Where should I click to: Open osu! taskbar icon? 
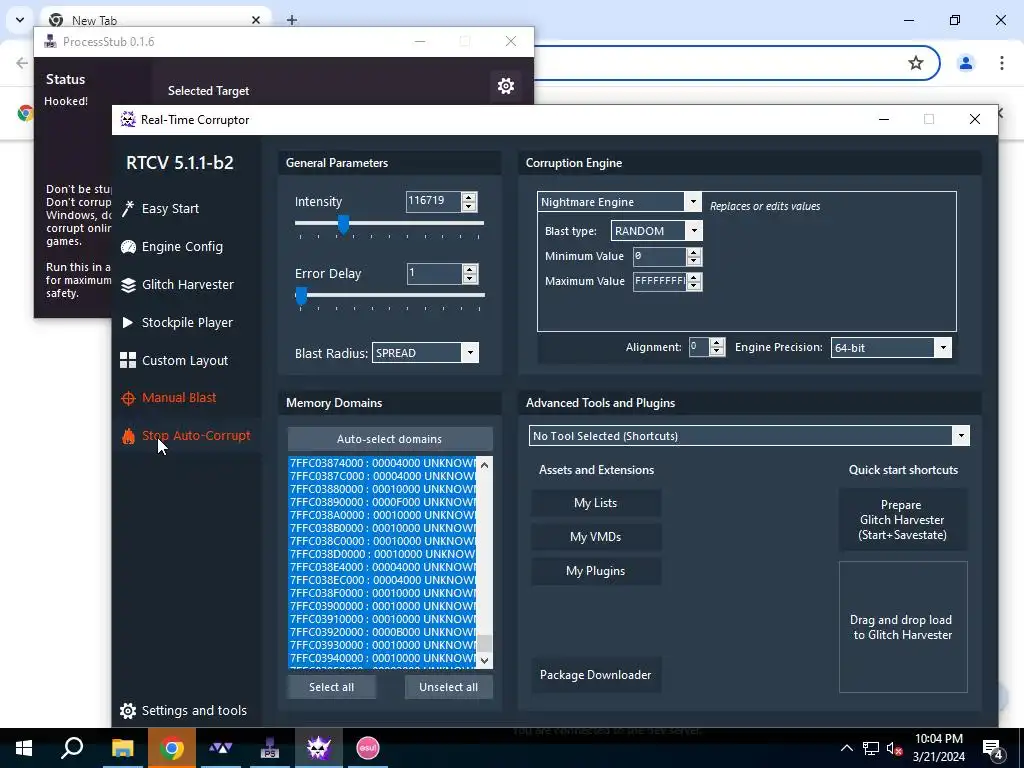pyautogui.click(x=368, y=748)
